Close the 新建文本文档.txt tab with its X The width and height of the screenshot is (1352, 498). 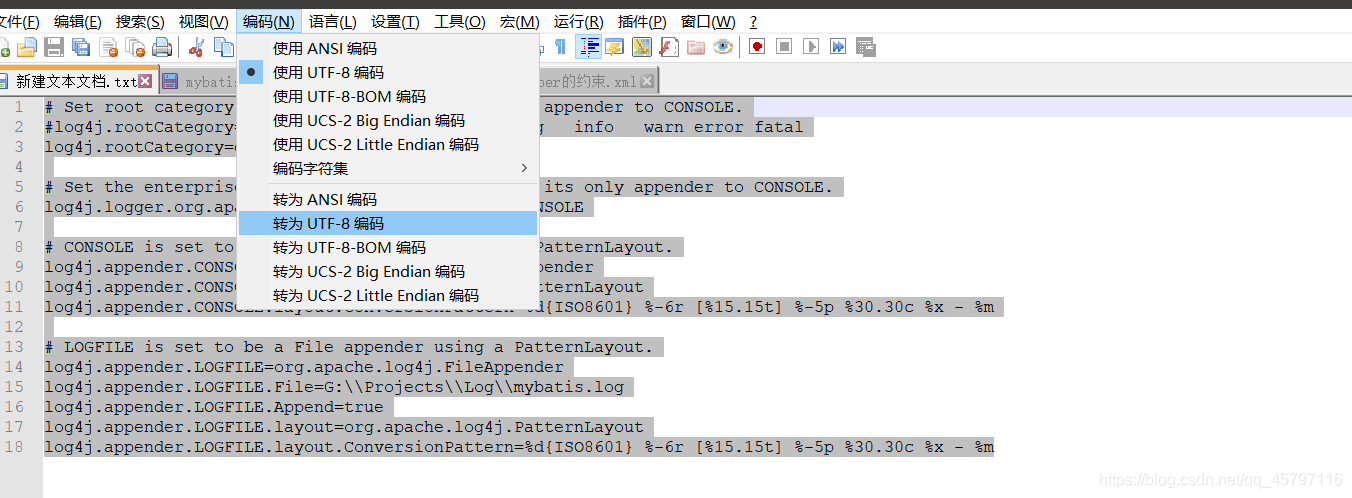point(145,81)
